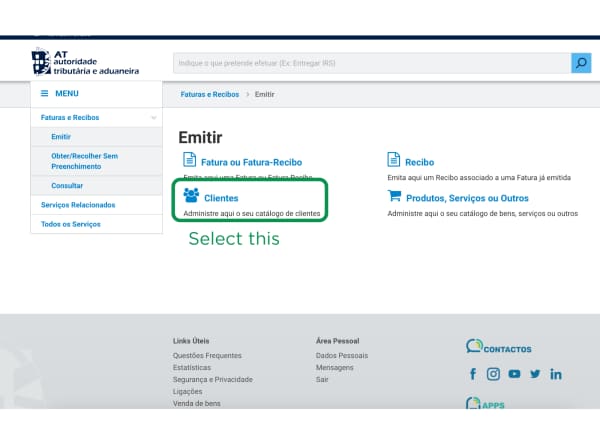Viewport: 600px width, 429px height.
Task: Open the Facebook social icon
Action: click(x=473, y=374)
